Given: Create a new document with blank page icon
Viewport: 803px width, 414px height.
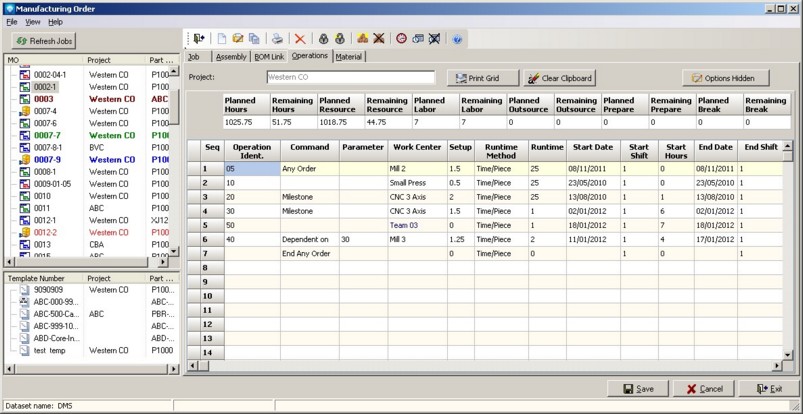Looking at the screenshot, I should click(x=222, y=39).
